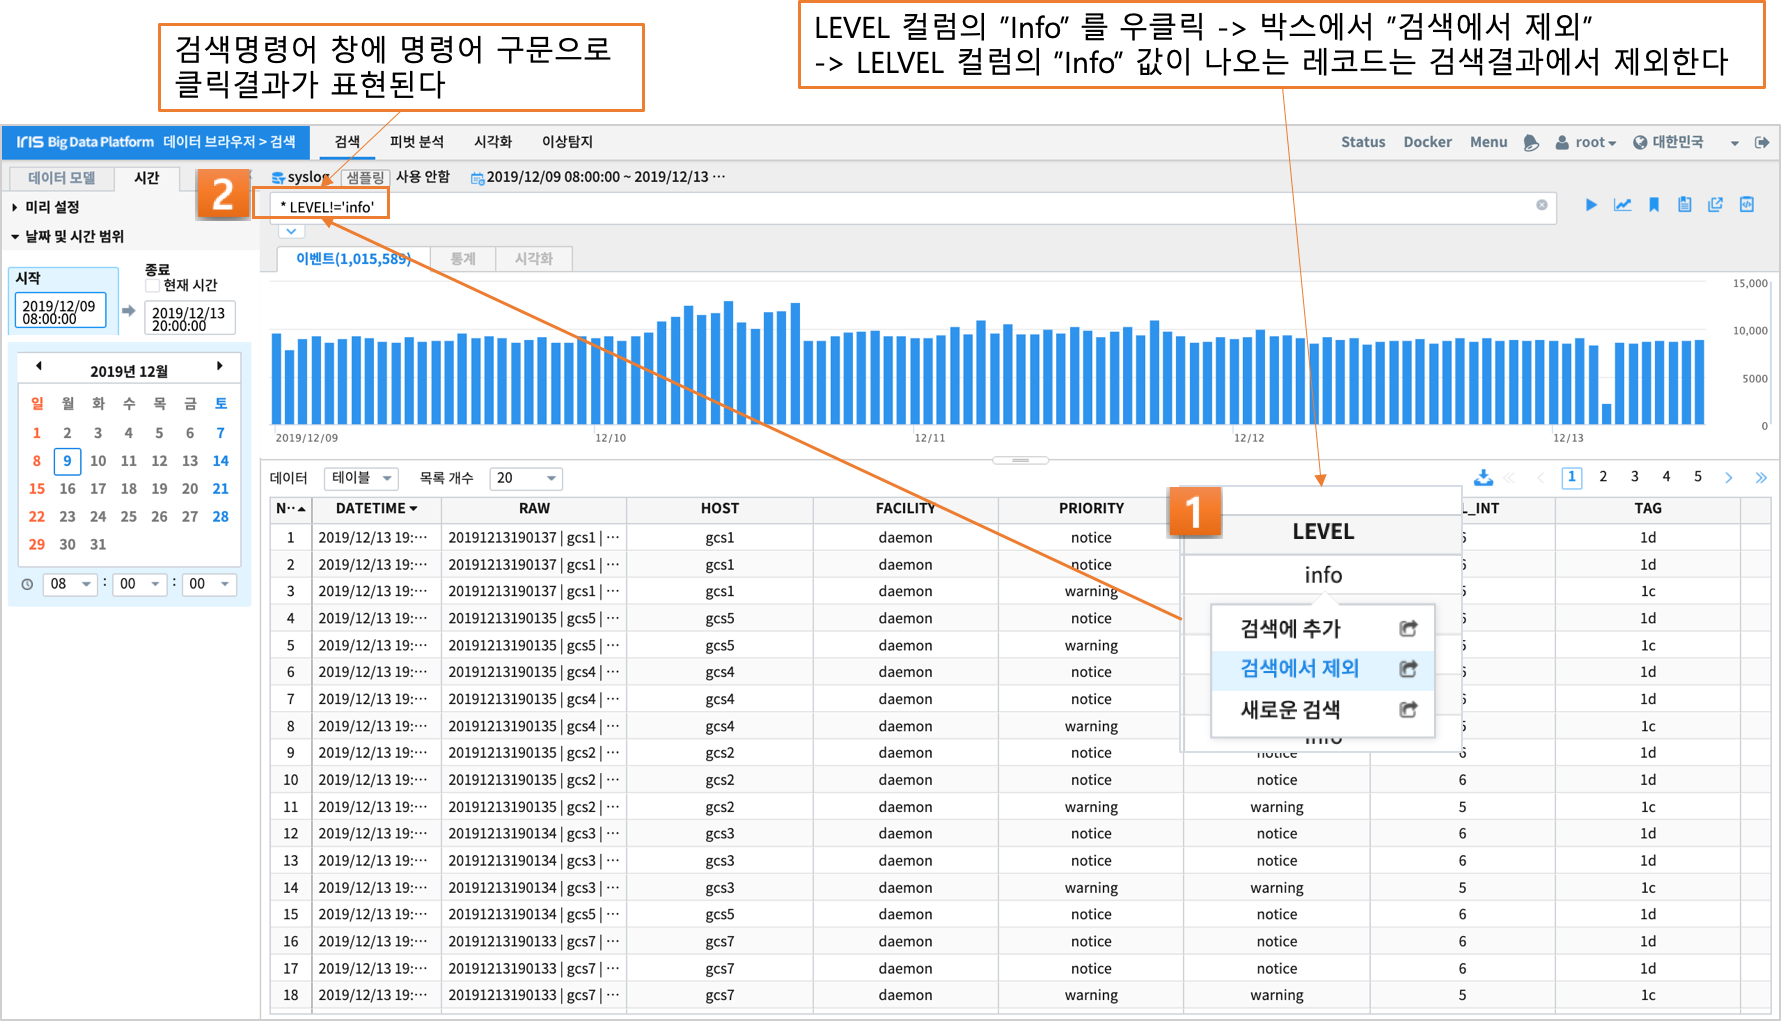
Task: Click the info value in LEVEL popup
Action: pyautogui.click(x=1323, y=575)
